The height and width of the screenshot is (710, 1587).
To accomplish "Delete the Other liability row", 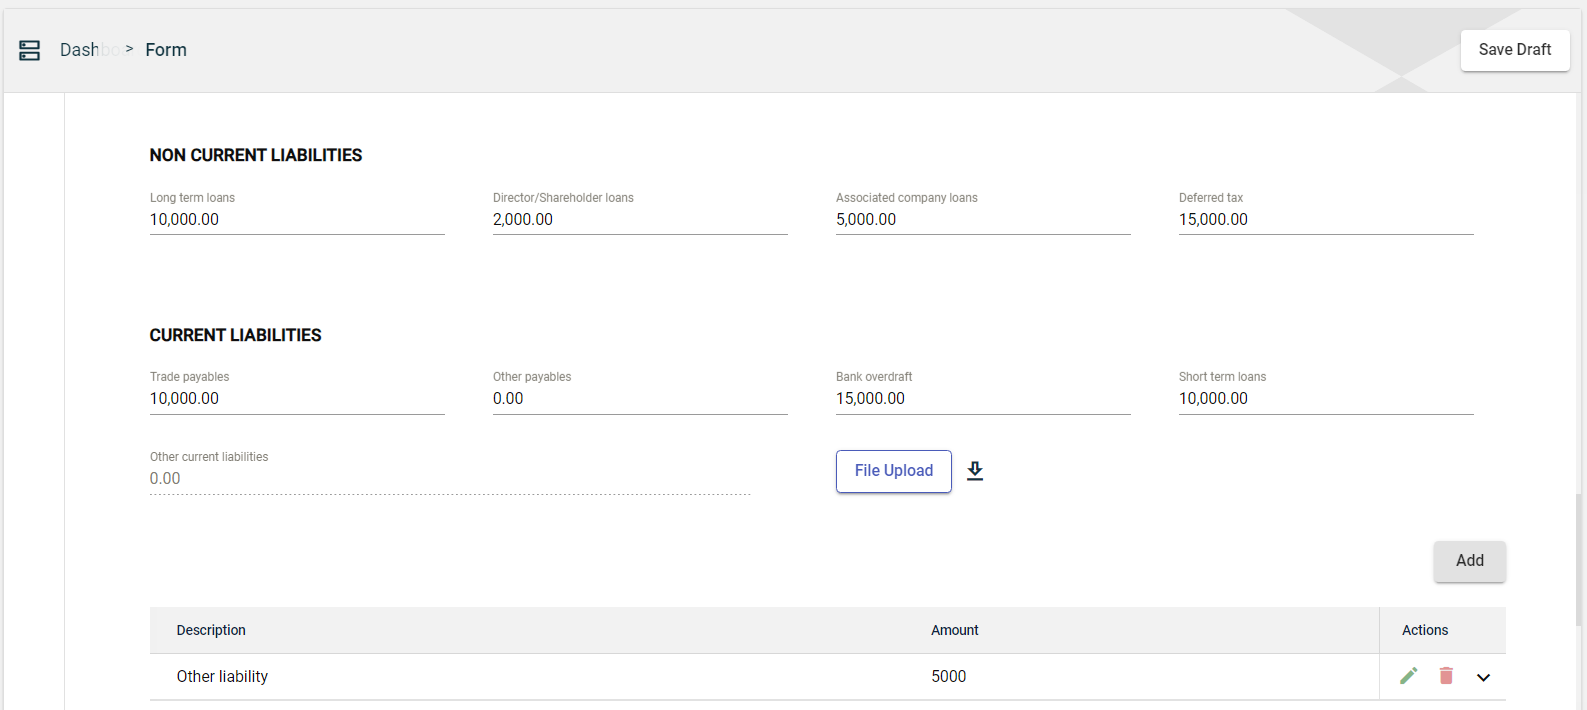I will click(x=1446, y=676).
